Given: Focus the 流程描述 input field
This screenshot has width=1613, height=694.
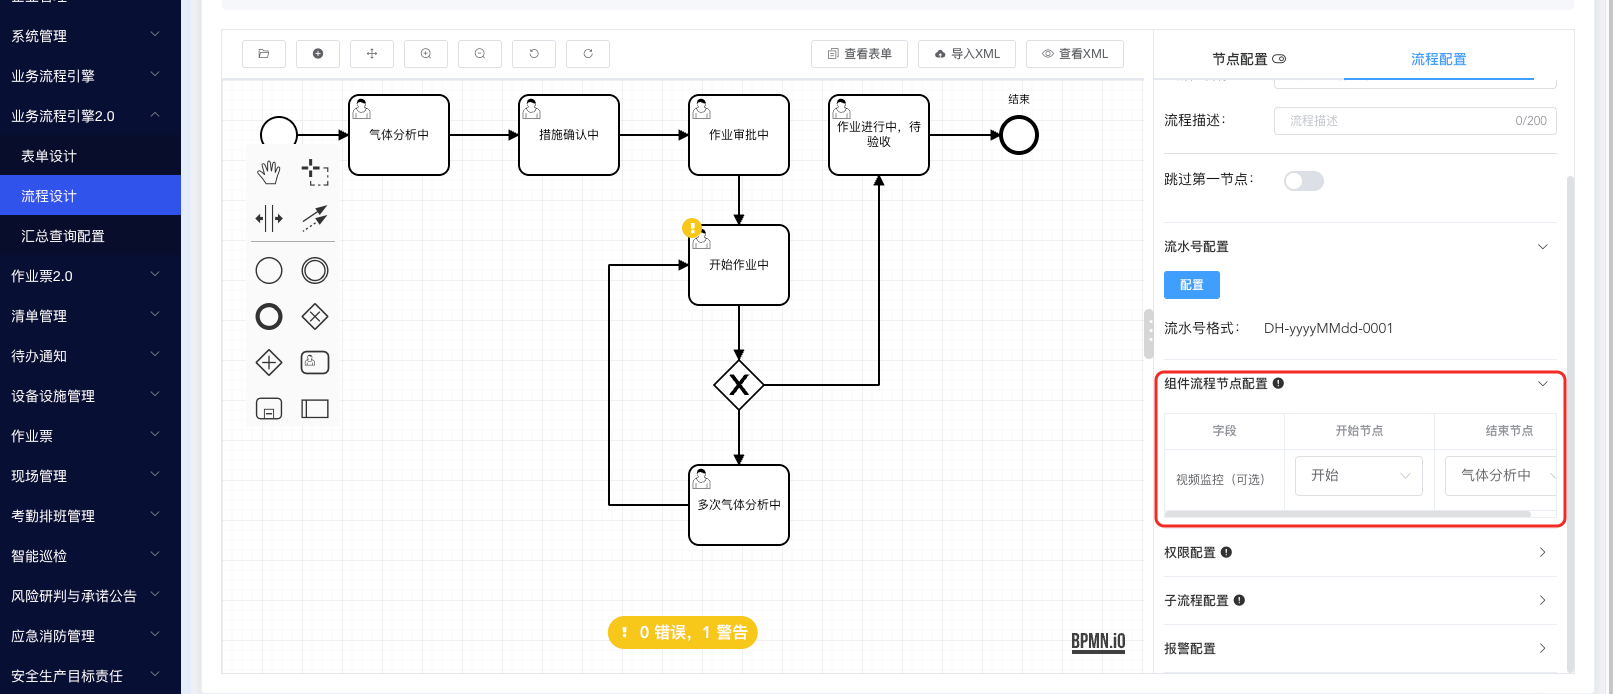Looking at the screenshot, I should pyautogui.click(x=1415, y=121).
